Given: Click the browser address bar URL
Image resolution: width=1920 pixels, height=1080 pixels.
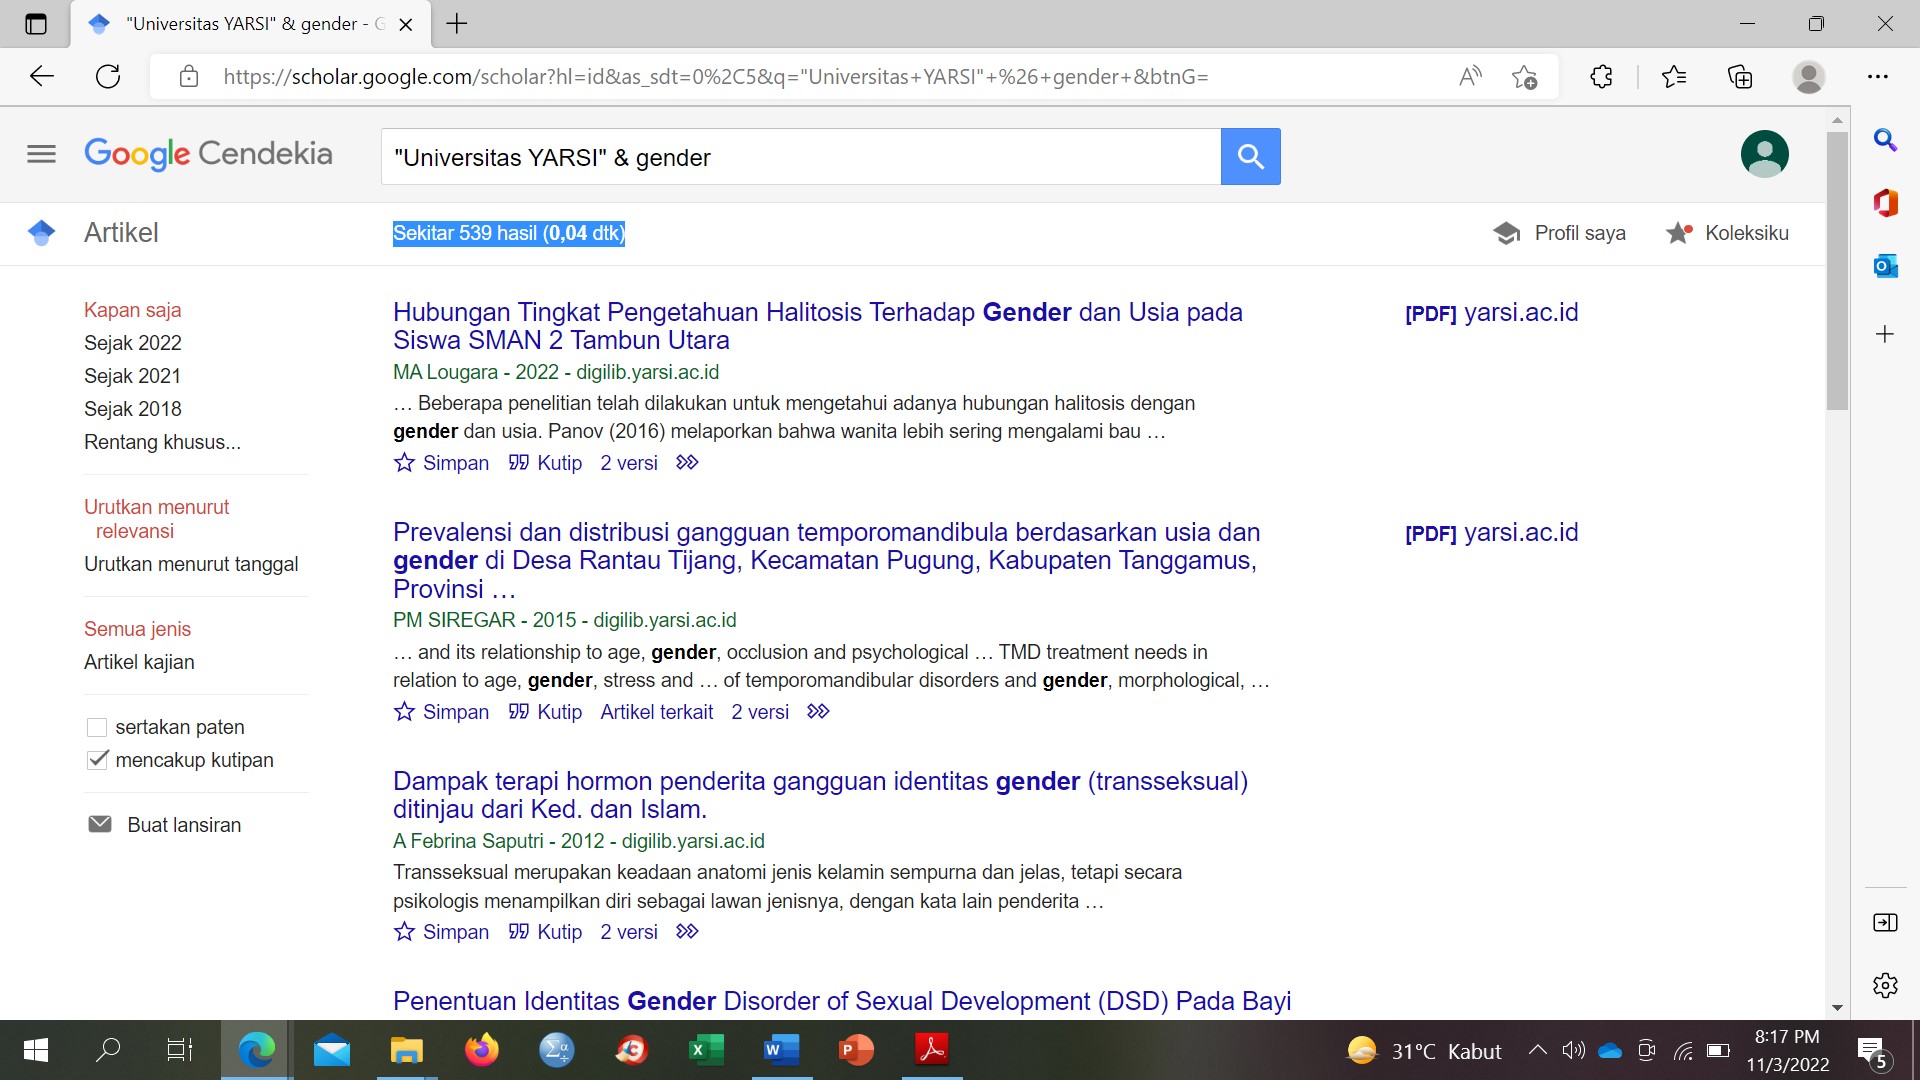Looking at the screenshot, I should point(716,77).
